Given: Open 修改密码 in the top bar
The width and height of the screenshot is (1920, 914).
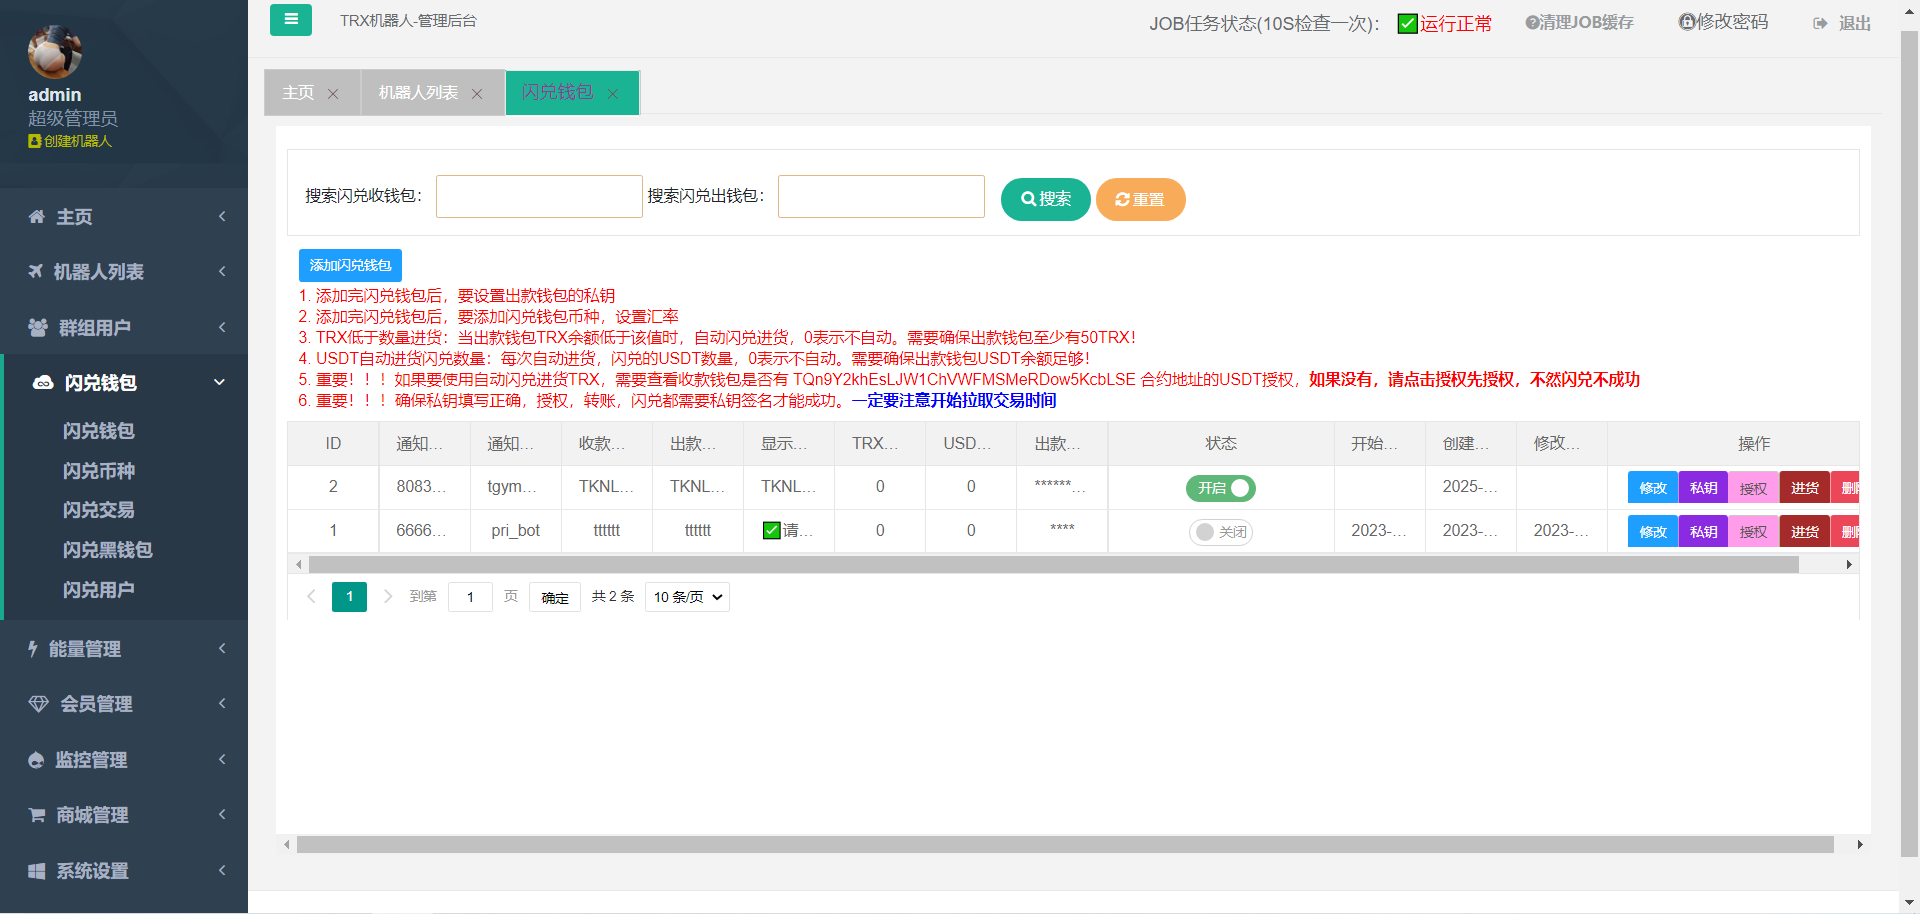Looking at the screenshot, I should [x=1723, y=22].
